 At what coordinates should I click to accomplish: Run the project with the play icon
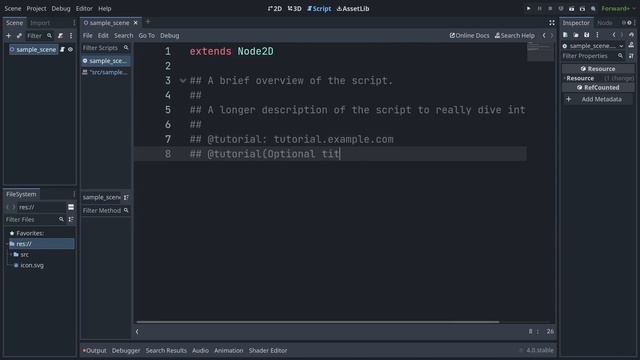(x=529, y=9)
